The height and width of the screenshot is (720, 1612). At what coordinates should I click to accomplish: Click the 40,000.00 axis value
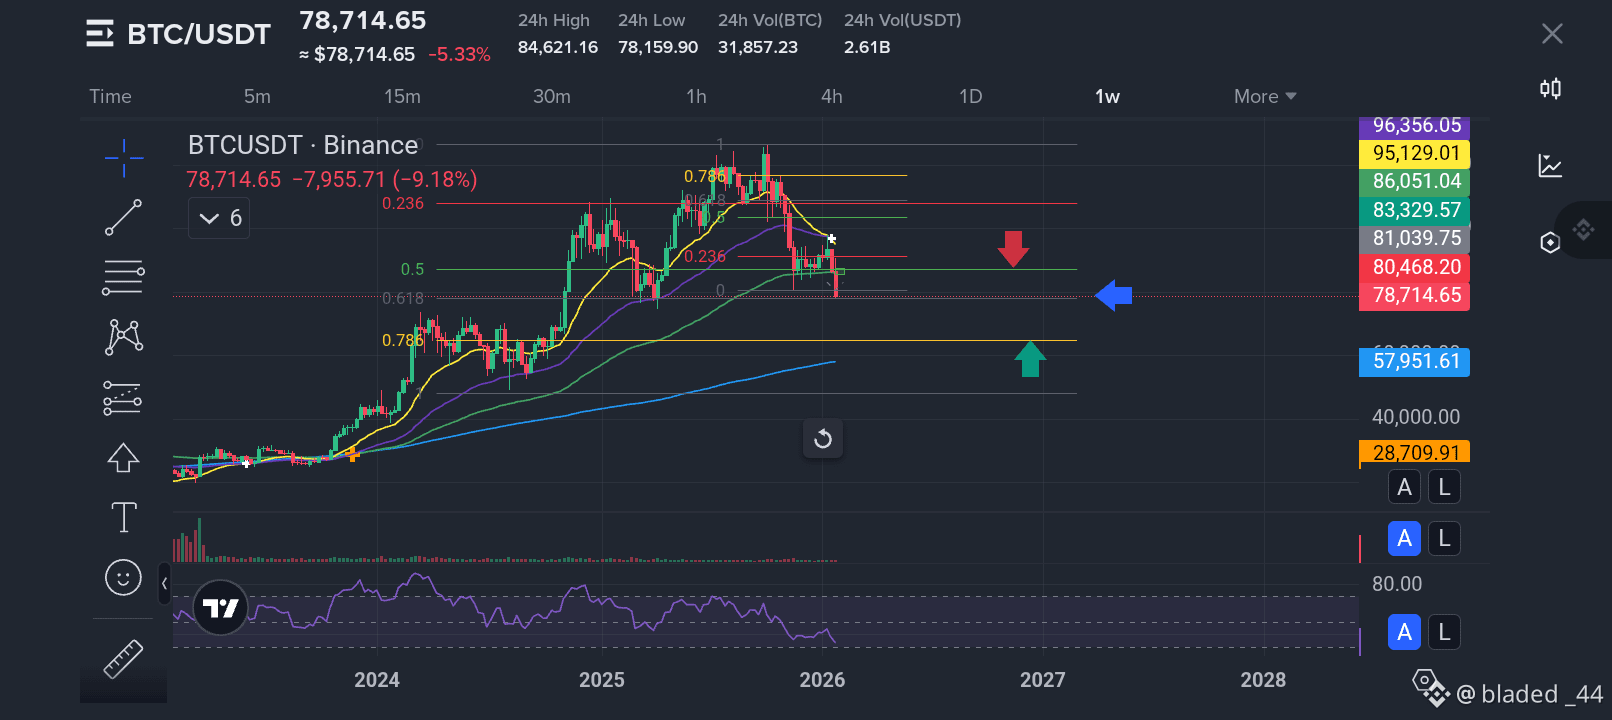click(x=1416, y=417)
